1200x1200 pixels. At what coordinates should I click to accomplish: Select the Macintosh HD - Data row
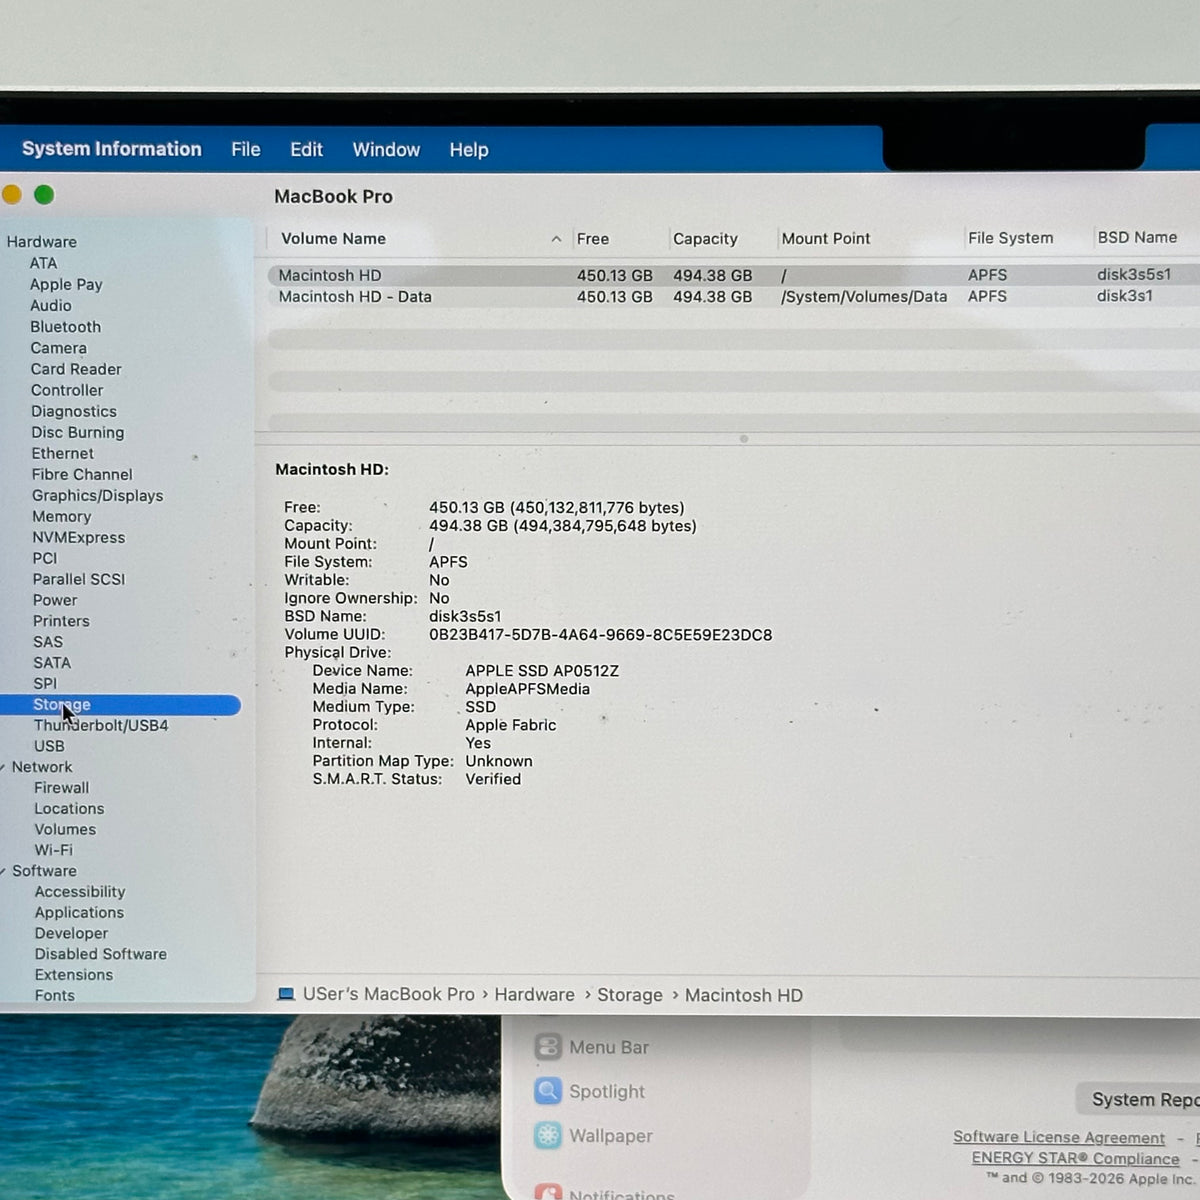[x=733, y=296]
